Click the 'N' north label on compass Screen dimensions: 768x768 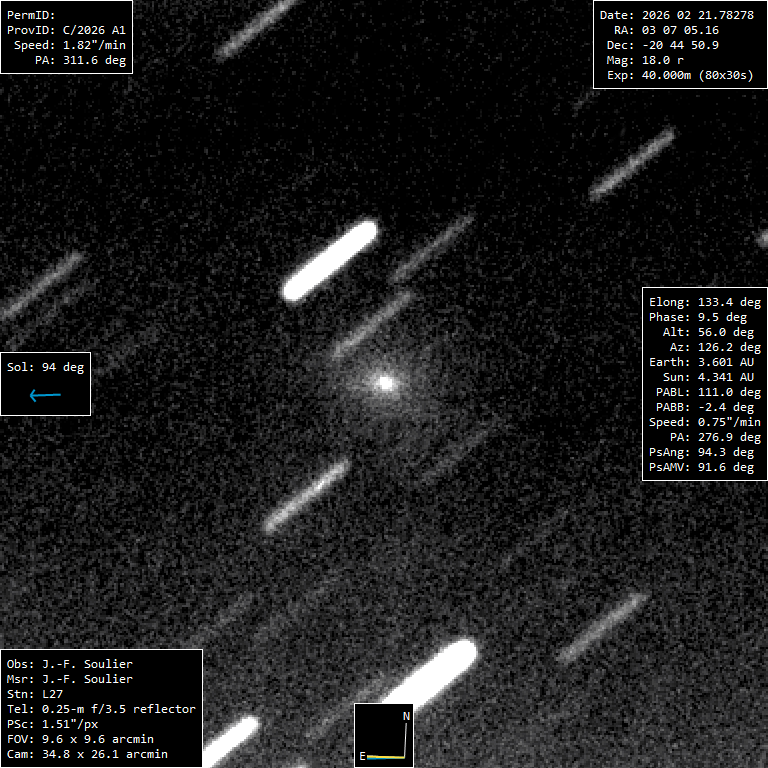[406, 716]
